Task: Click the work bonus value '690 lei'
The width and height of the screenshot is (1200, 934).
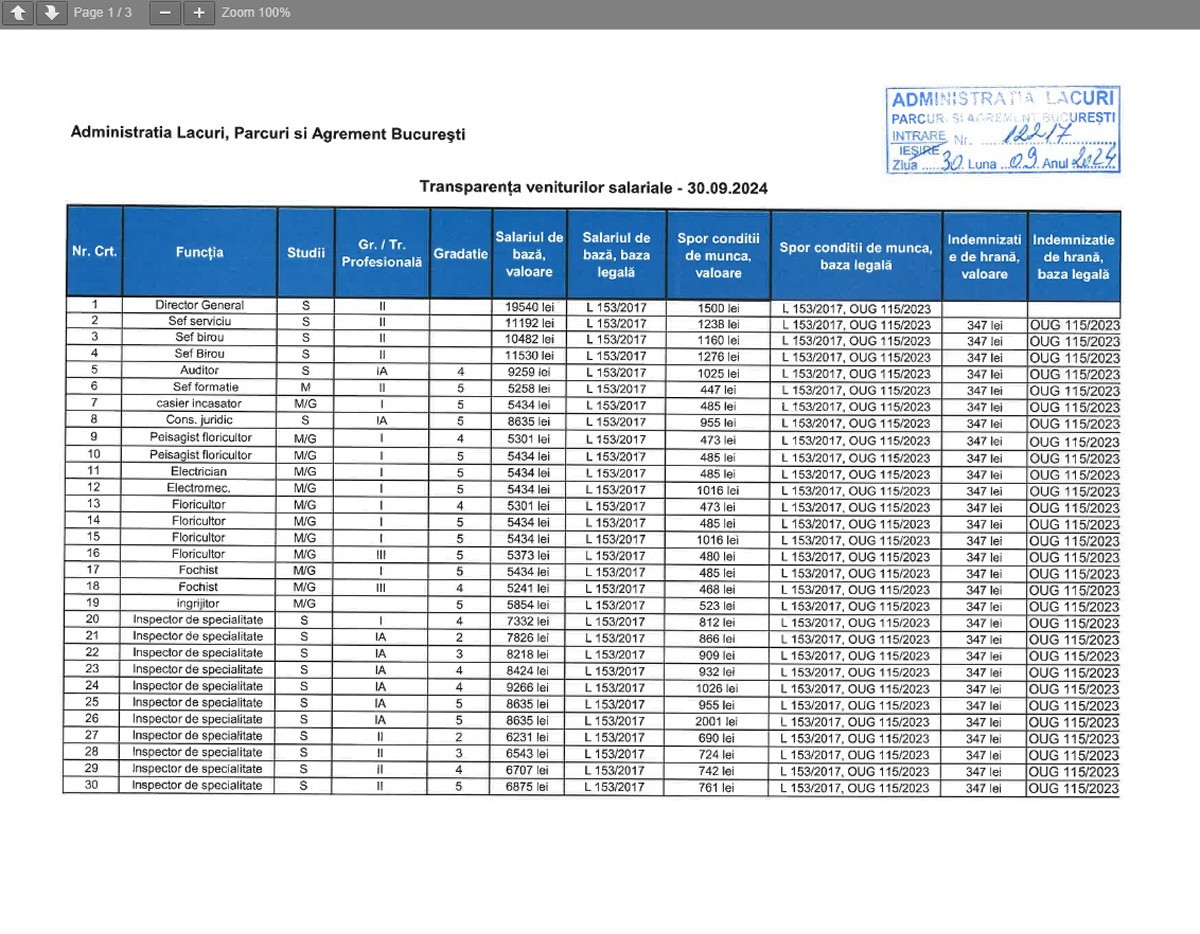Action: pyautogui.click(x=718, y=738)
